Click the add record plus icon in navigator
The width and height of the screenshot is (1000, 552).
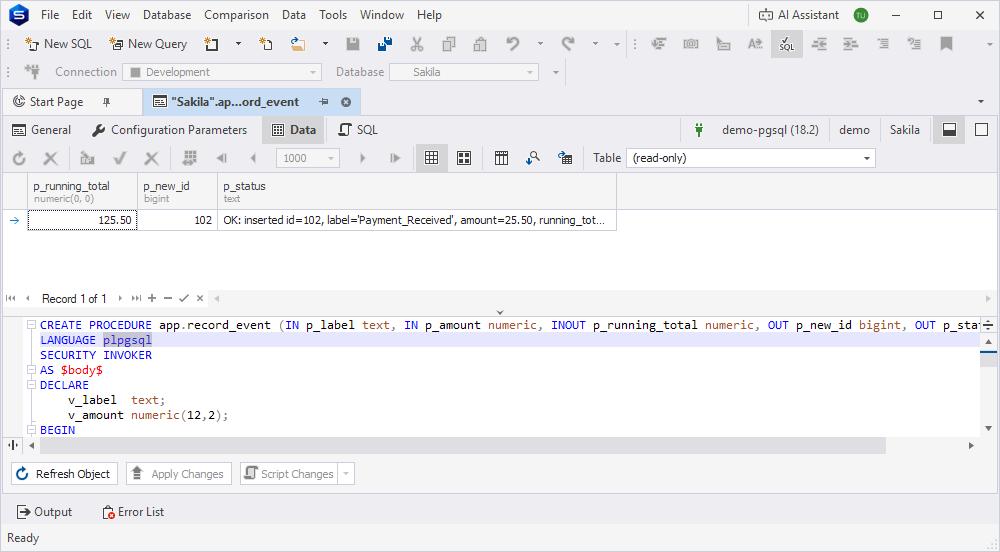coord(152,298)
